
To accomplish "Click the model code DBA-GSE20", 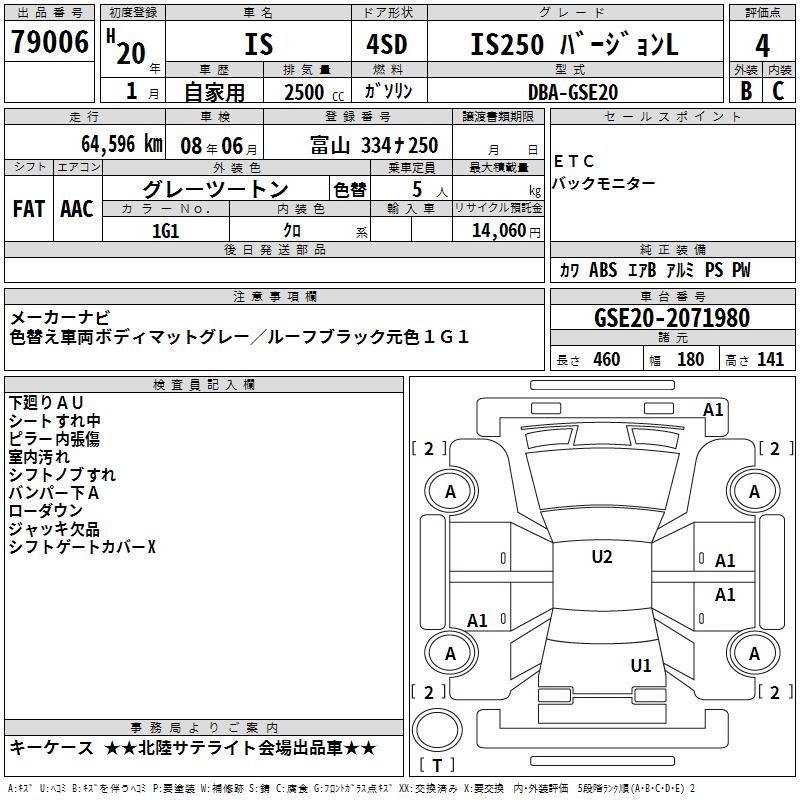I will coord(573,92).
